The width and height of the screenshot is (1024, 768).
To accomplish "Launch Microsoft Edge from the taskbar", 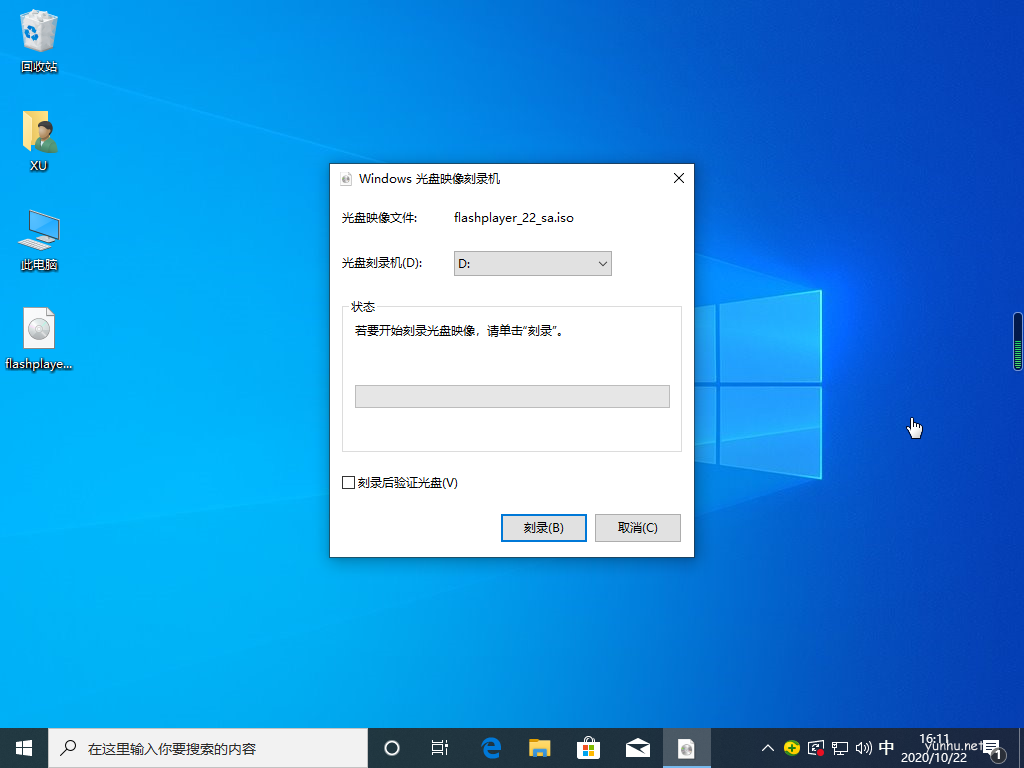I will [490, 748].
